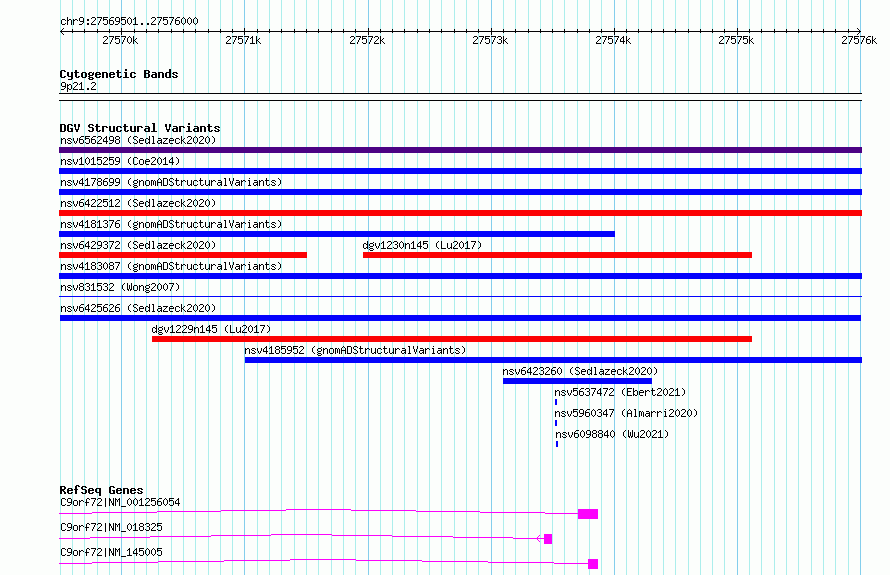Open the nsv6429372 (Sedlazeck2020) label
The height and width of the screenshot is (575, 890).
(138, 245)
